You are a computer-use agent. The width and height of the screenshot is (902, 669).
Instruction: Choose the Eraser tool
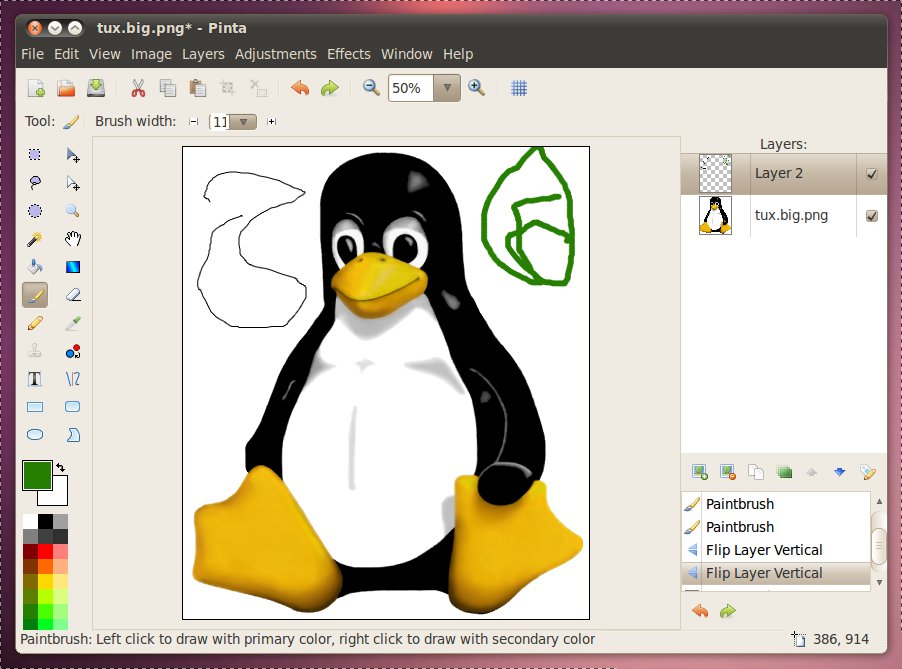(72, 295)
